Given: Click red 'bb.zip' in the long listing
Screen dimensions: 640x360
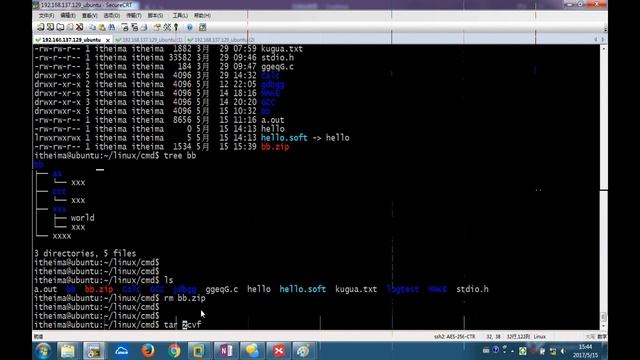Looking at the screenshot, I should [275, 147].
